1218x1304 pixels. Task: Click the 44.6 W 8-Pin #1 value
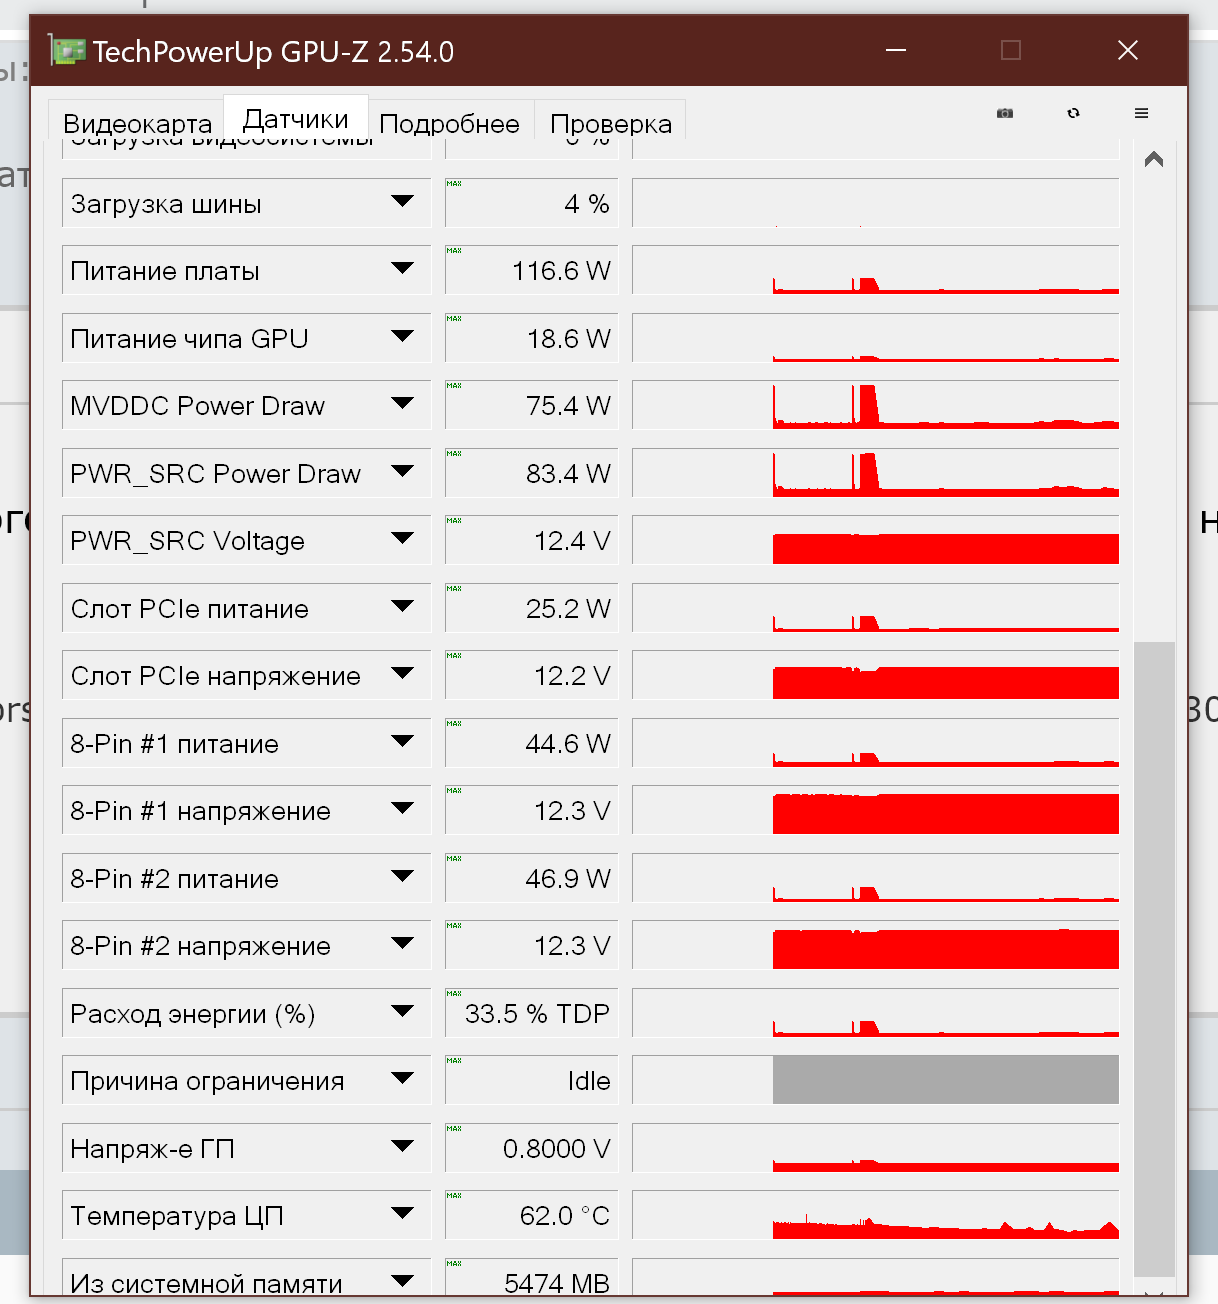click(532, 743)
